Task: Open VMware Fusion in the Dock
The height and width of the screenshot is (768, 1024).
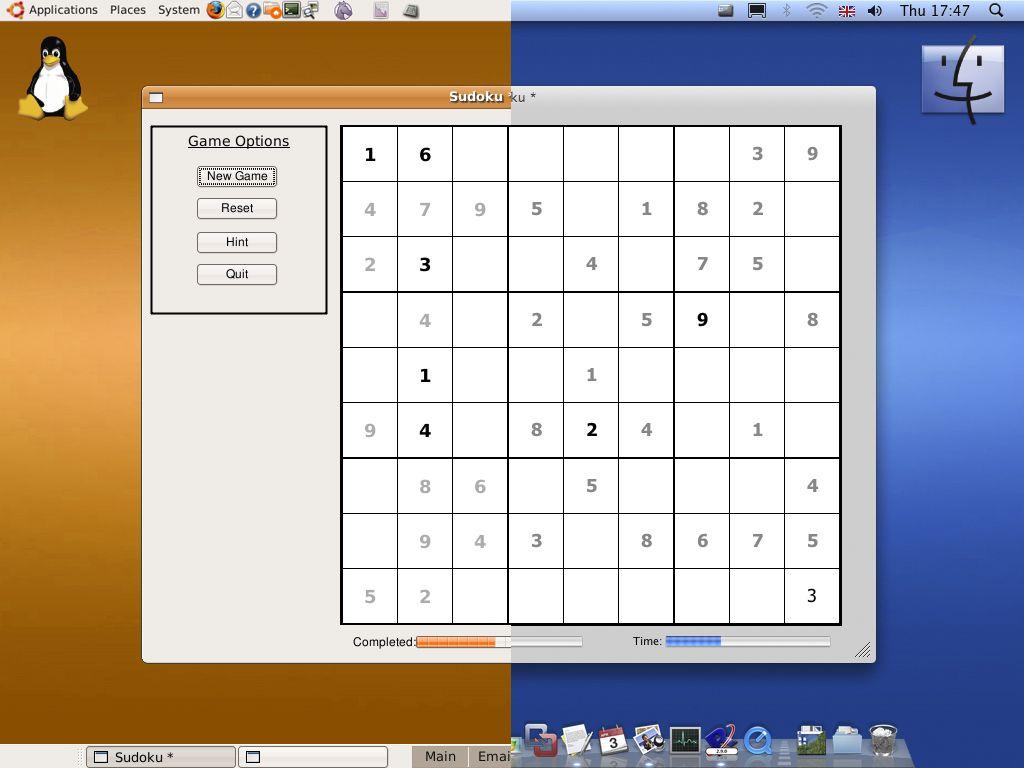Action: click(x=540, y=740)
